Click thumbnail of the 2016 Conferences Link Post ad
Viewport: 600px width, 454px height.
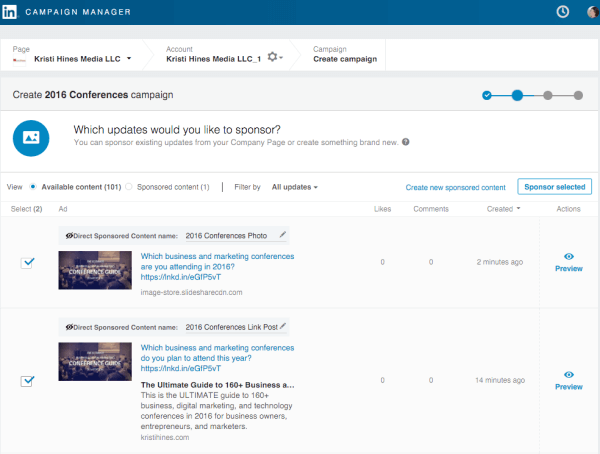click(95, 361)
